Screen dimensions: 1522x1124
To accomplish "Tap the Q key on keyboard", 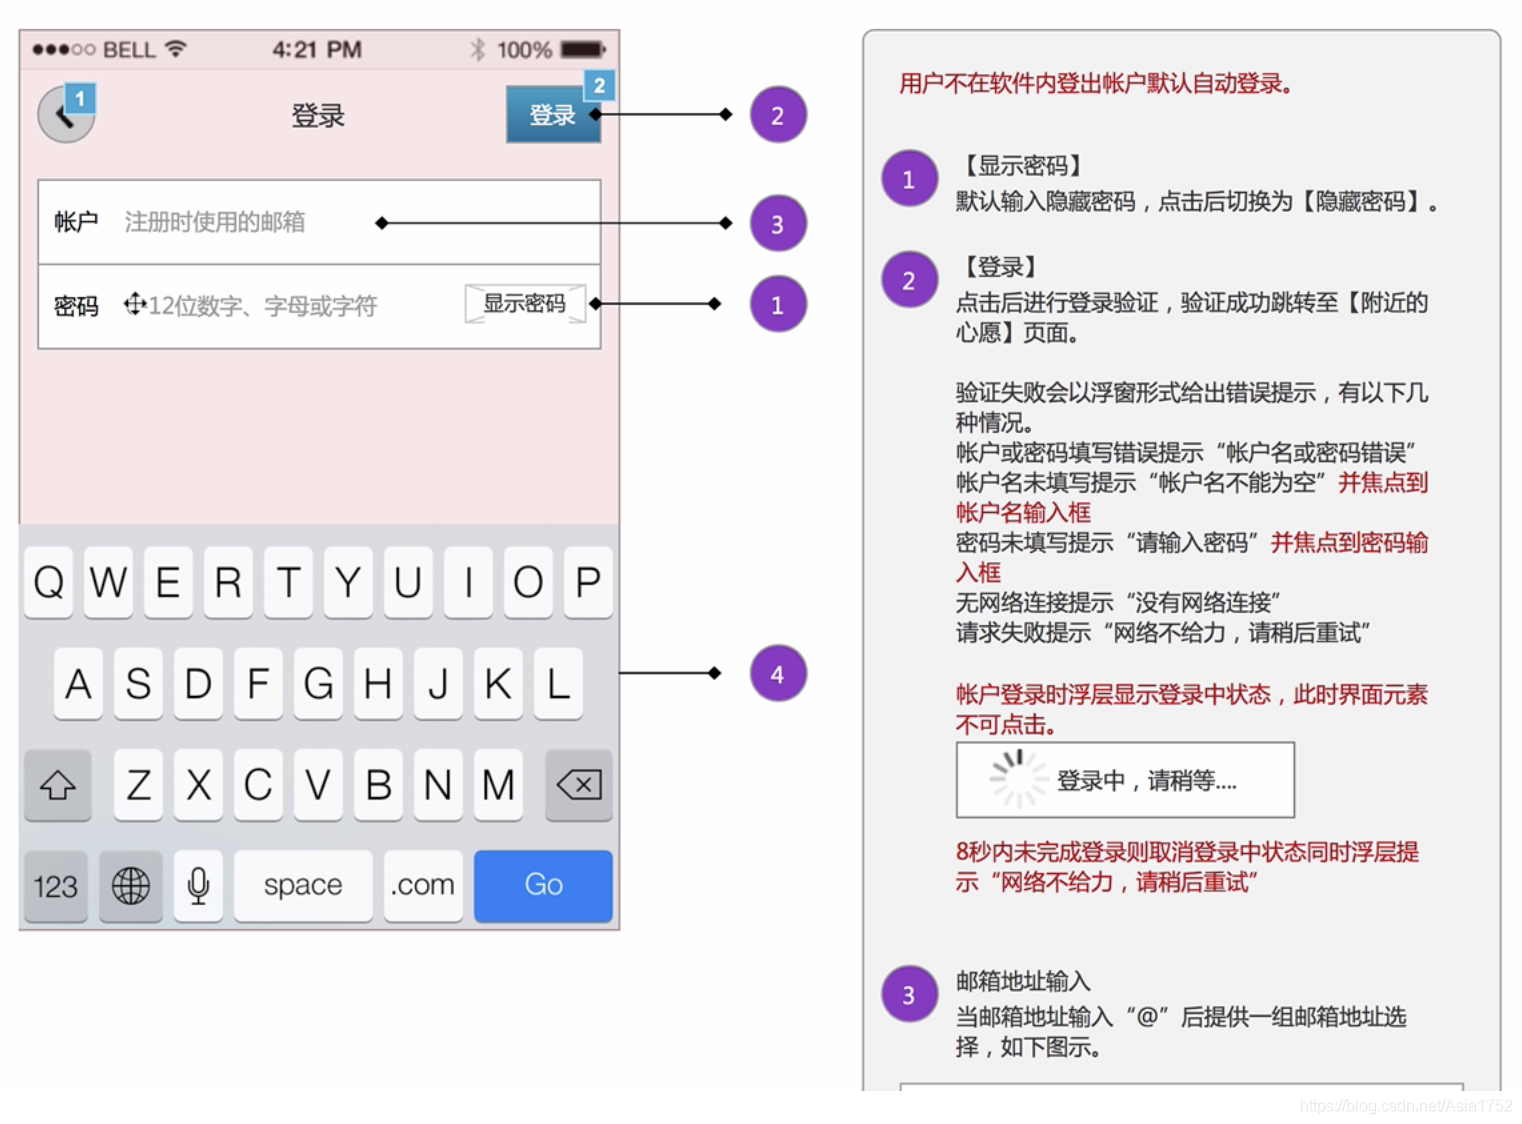I will point(48,582).
